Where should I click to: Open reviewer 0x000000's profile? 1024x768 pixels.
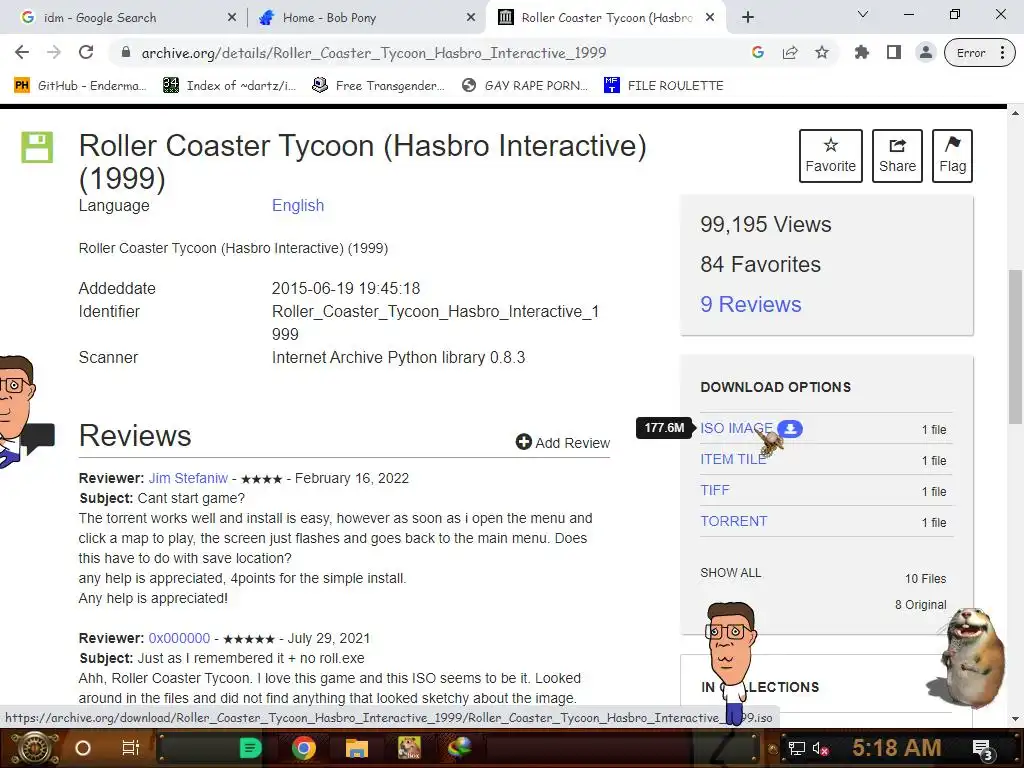(x=179, y=638)
